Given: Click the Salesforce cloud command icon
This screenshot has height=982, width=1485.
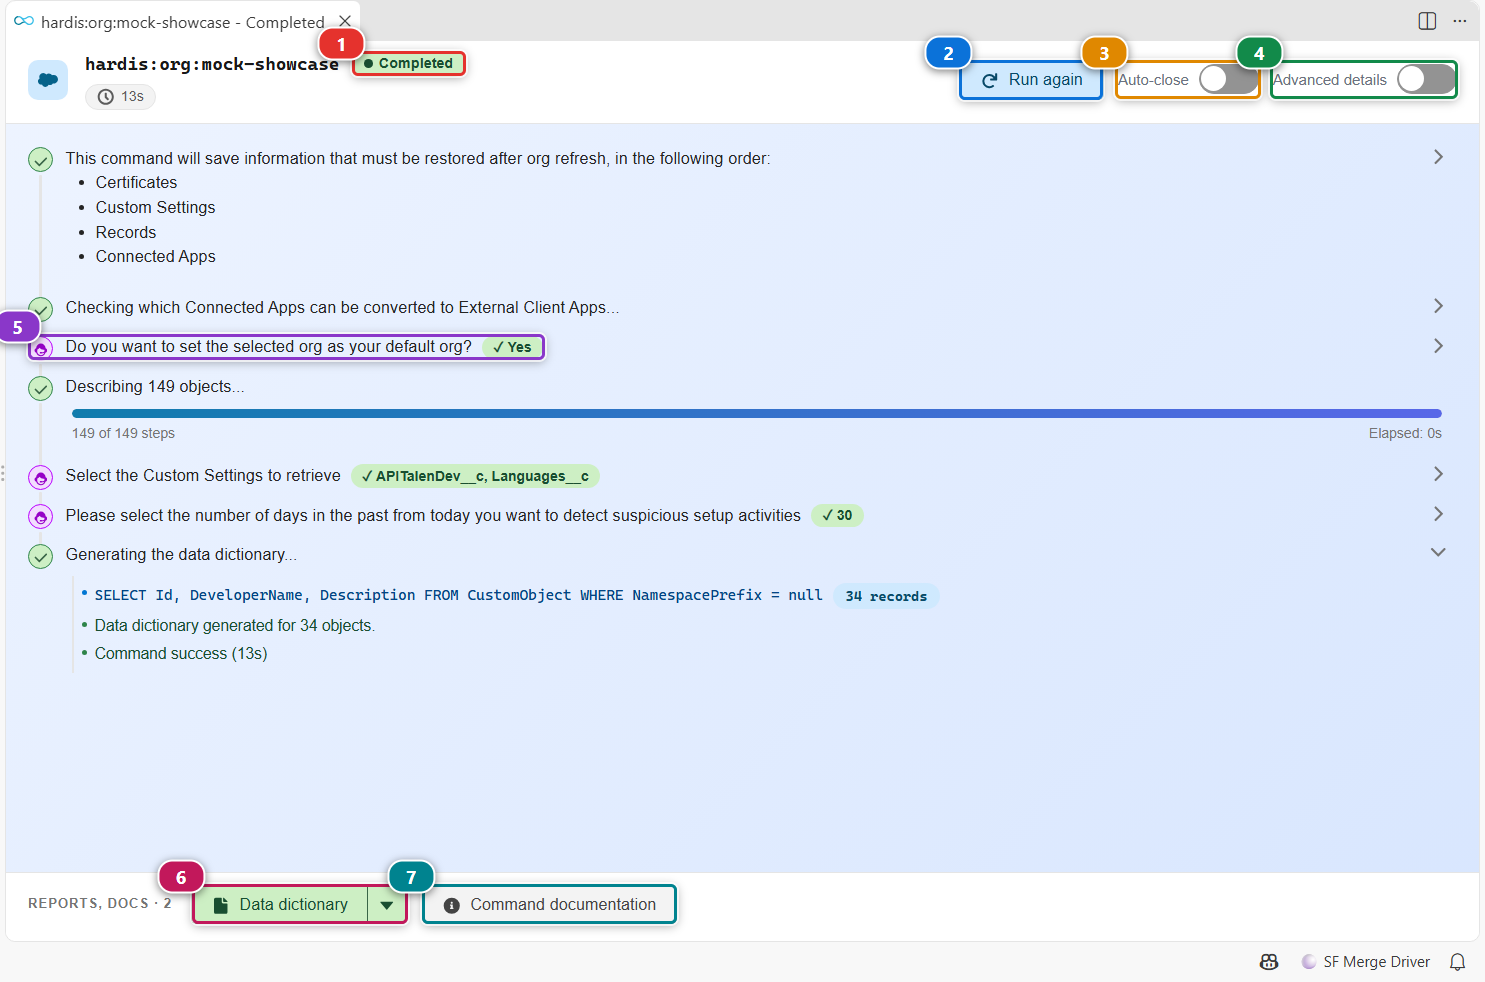Looking at the screenshot, I should (x=48, y=80).
